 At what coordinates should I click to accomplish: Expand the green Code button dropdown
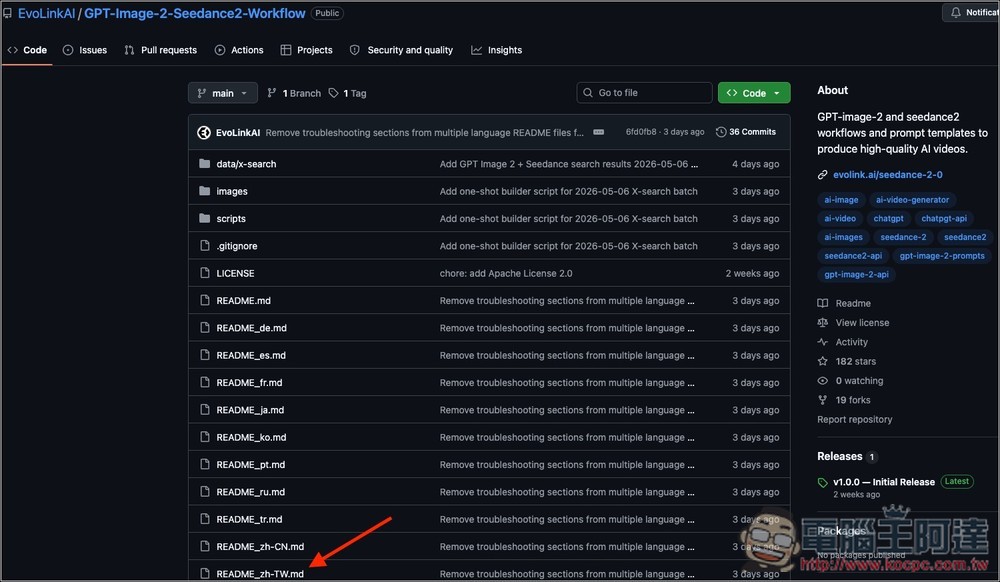click(x=754, y=93)
